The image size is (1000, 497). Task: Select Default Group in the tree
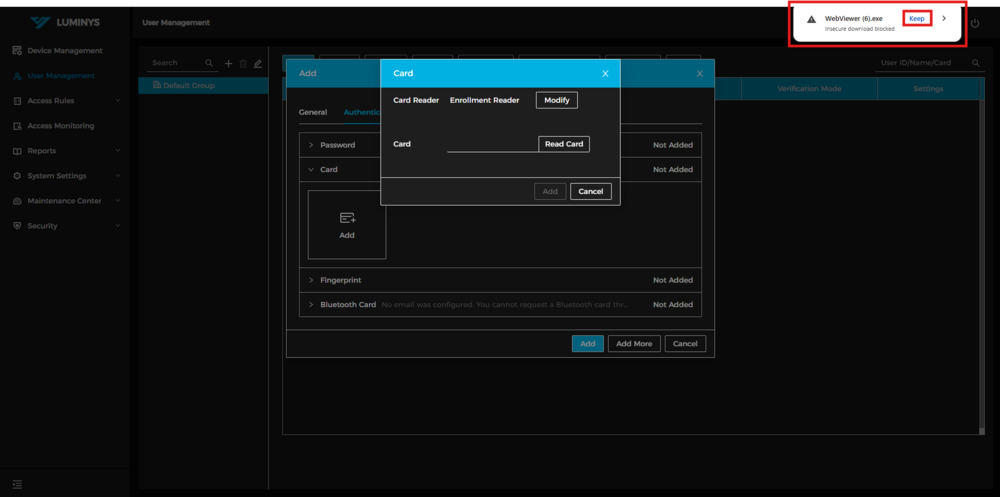pos(189,85)
